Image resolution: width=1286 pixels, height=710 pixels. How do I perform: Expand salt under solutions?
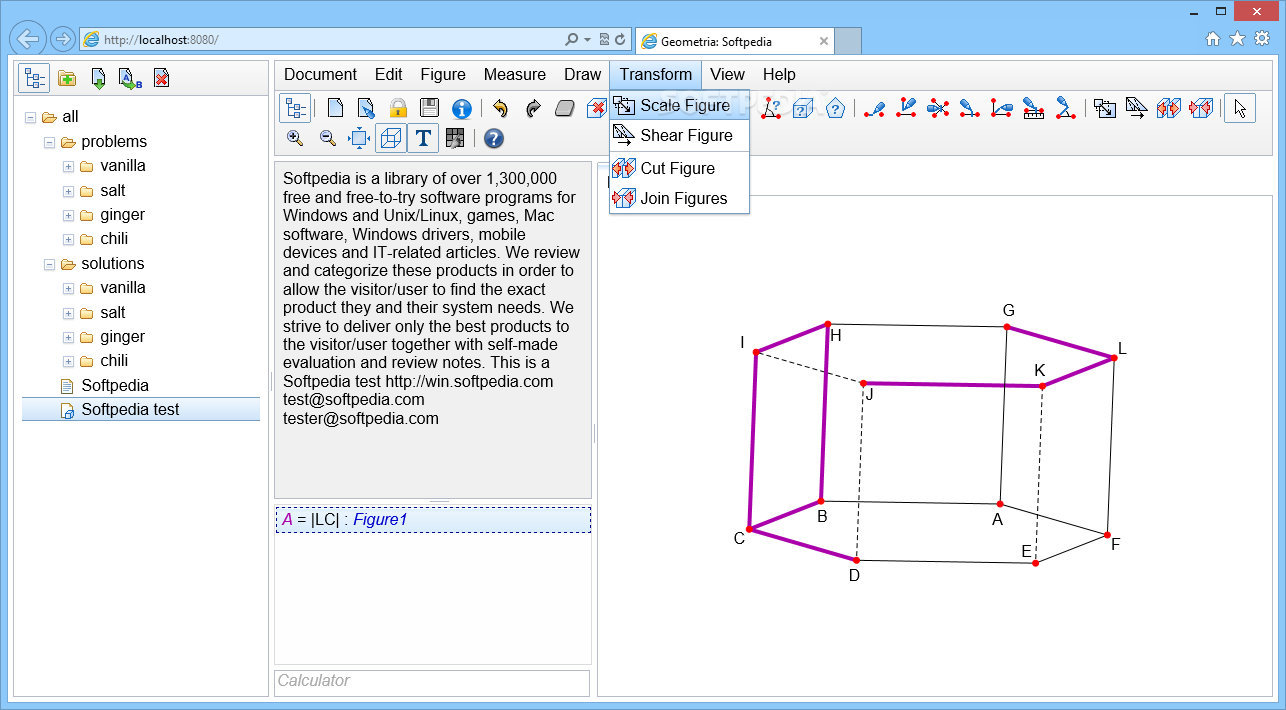68,313
